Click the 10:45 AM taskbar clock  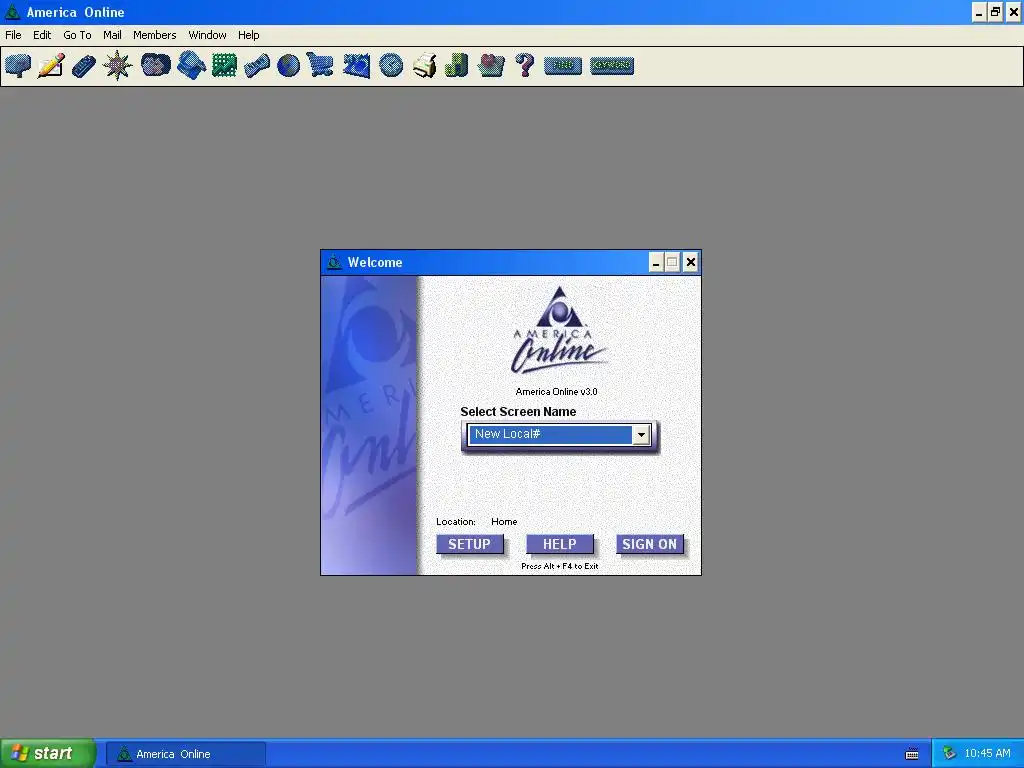[987, 754]
